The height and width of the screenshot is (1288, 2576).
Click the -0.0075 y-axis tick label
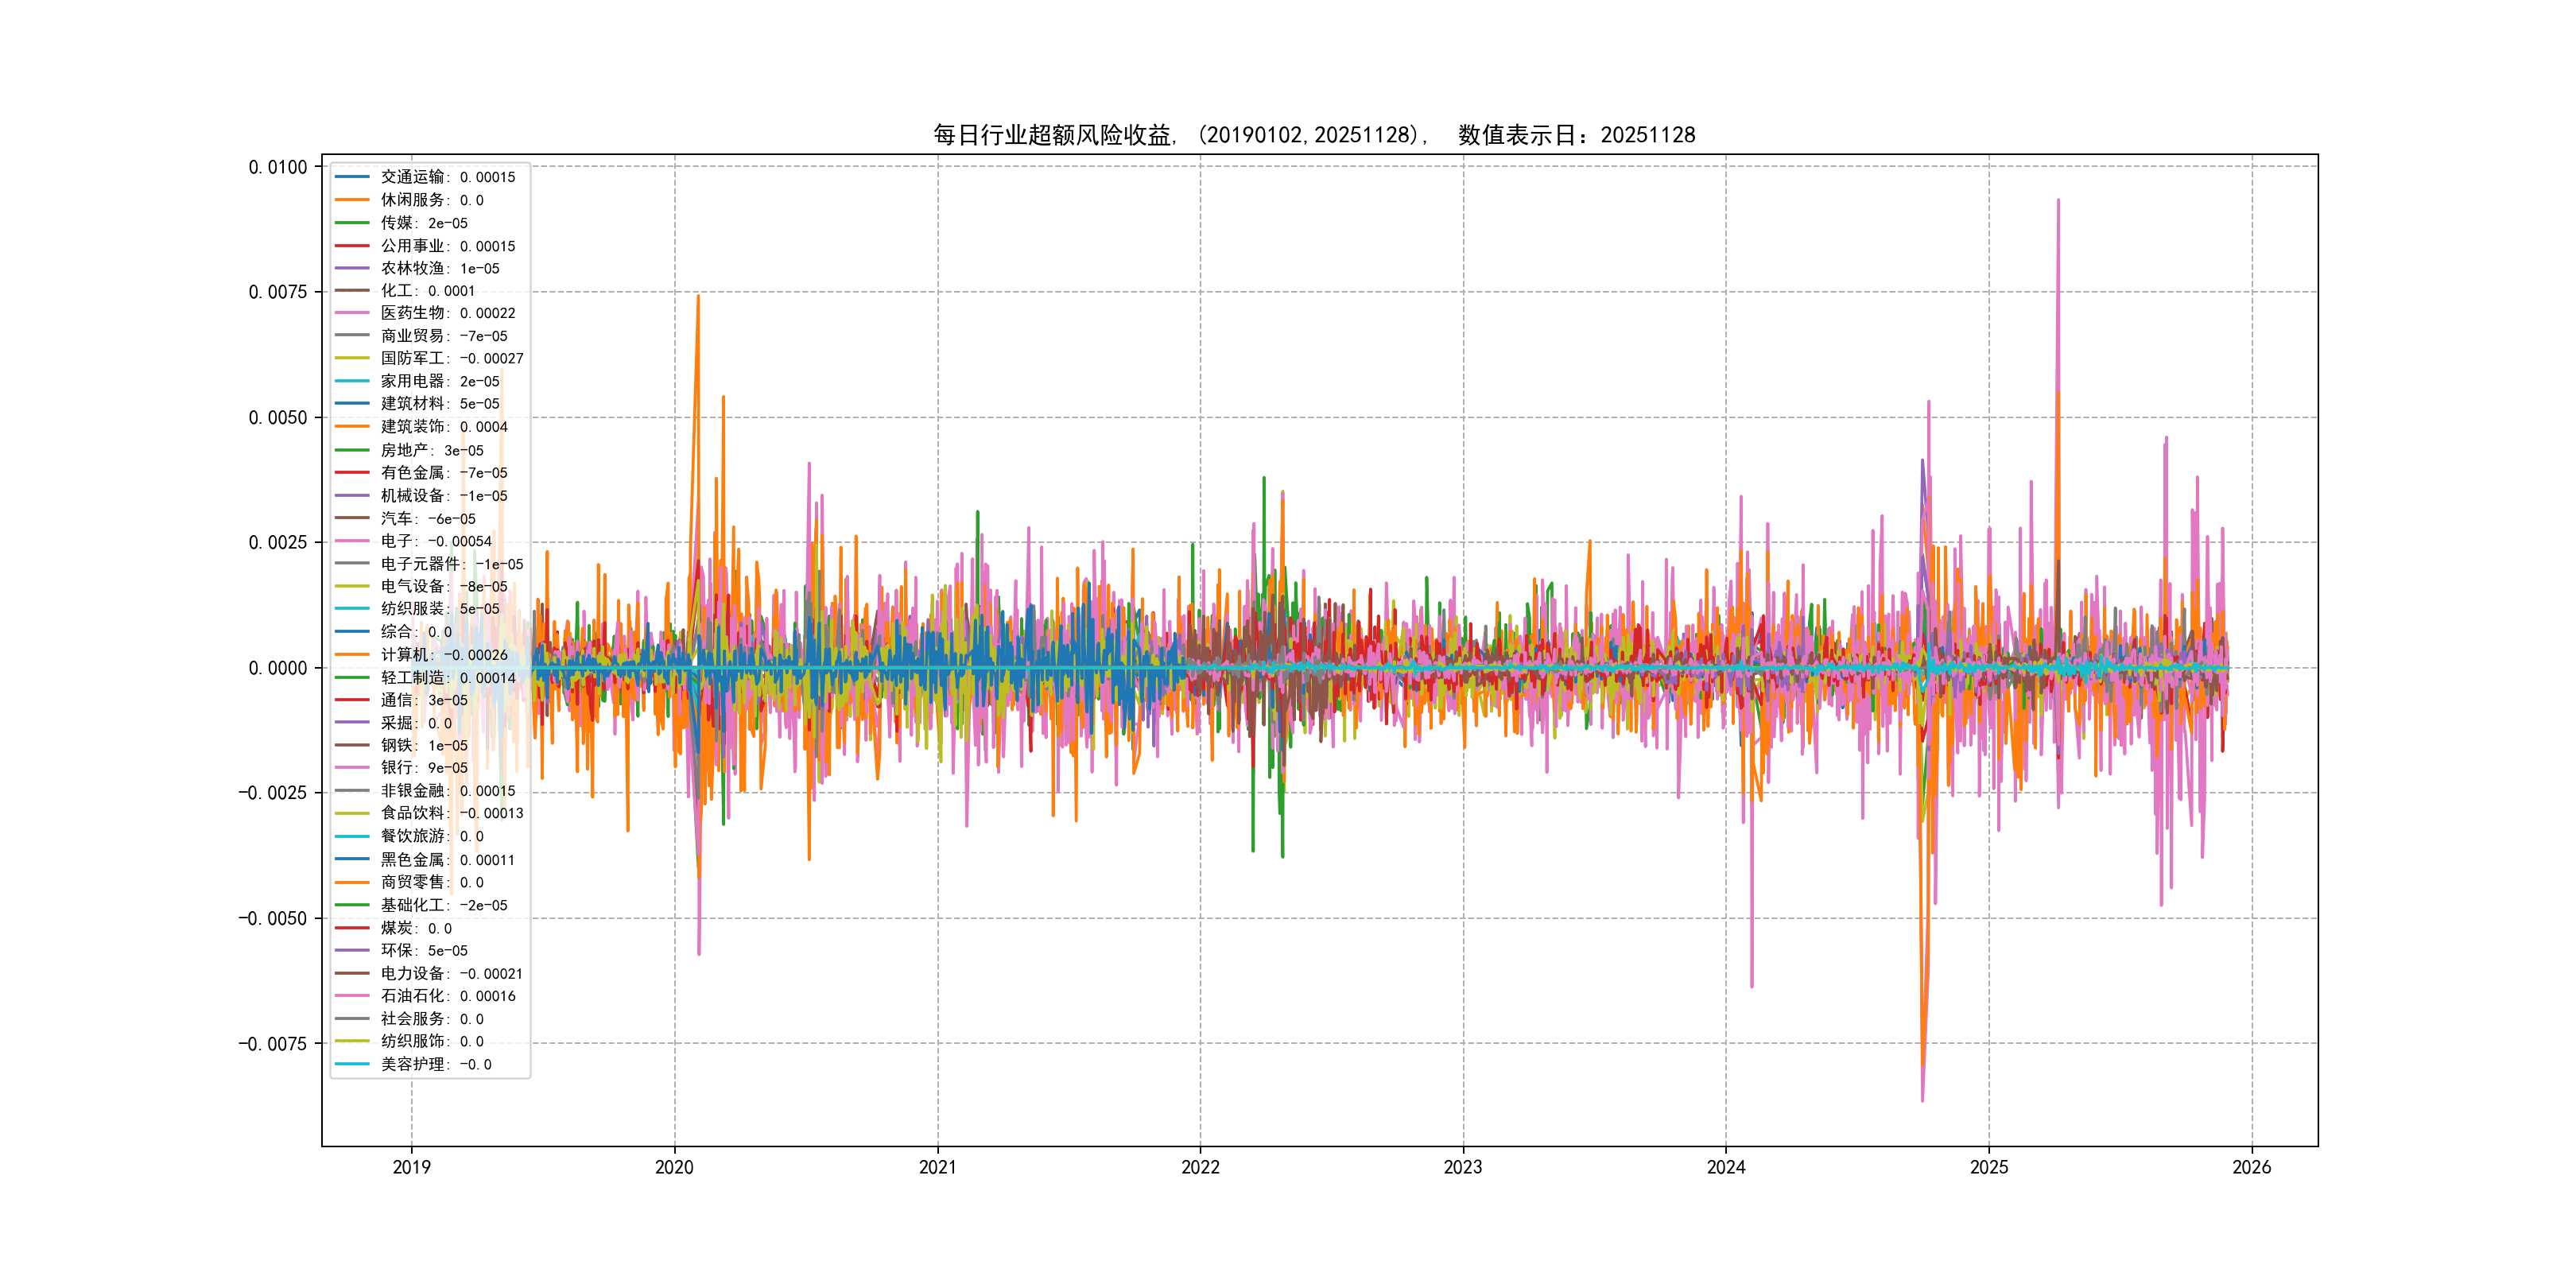coord(272,1044)
